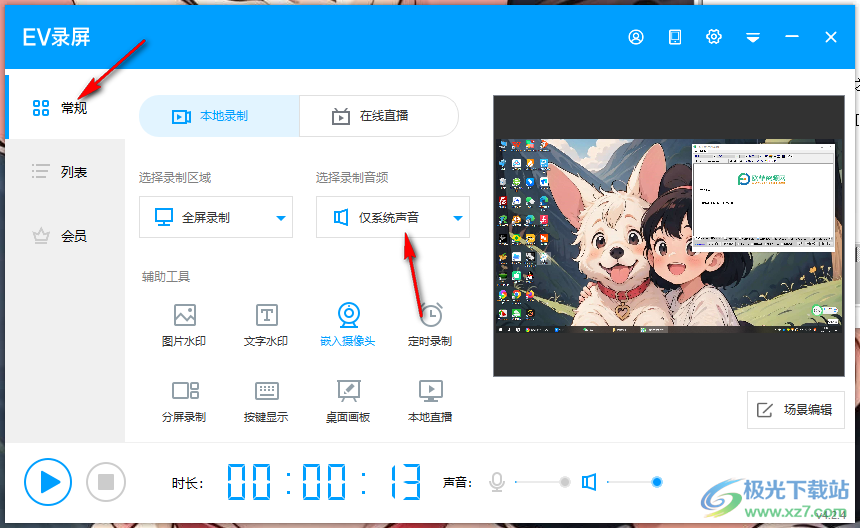Select the 常规 sidebar tab

click(x=65, y=107)
